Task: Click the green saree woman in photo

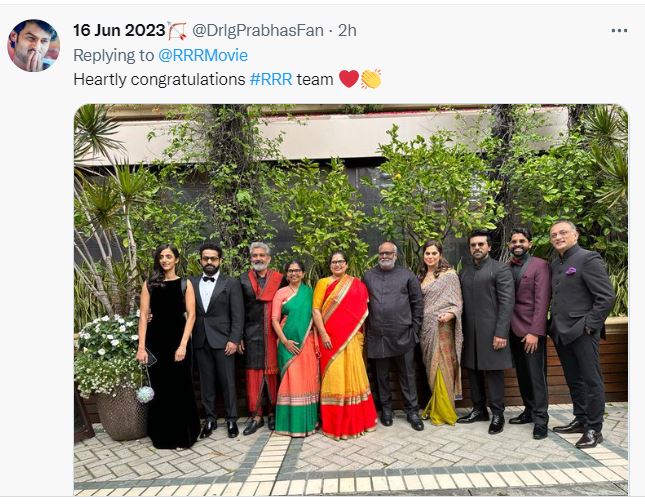Action: point(295,348)
